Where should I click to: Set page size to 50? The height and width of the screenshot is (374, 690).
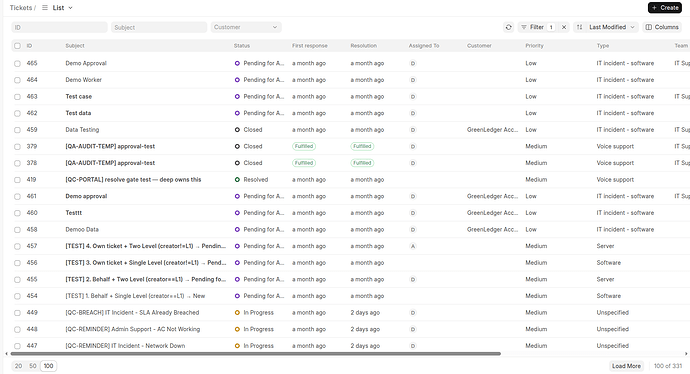coord(33,366)
